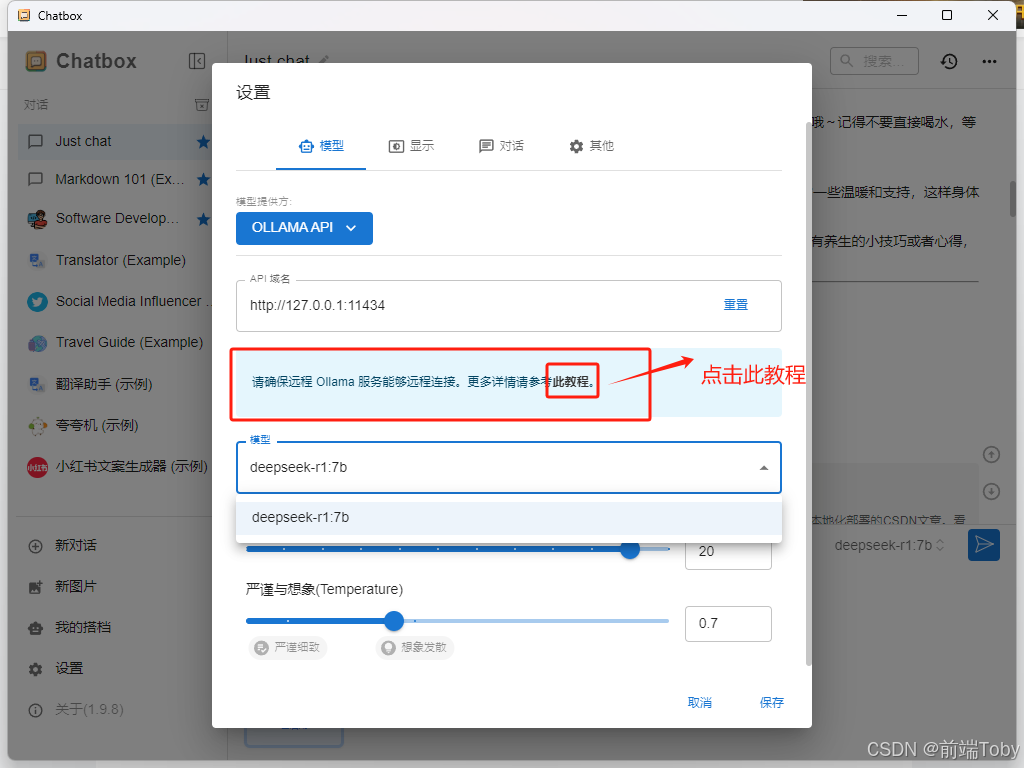The width and height of the screenshot is (1024, 768).
Task: Select the 想象发散 preset chip
Action: (x=415, y=647)
